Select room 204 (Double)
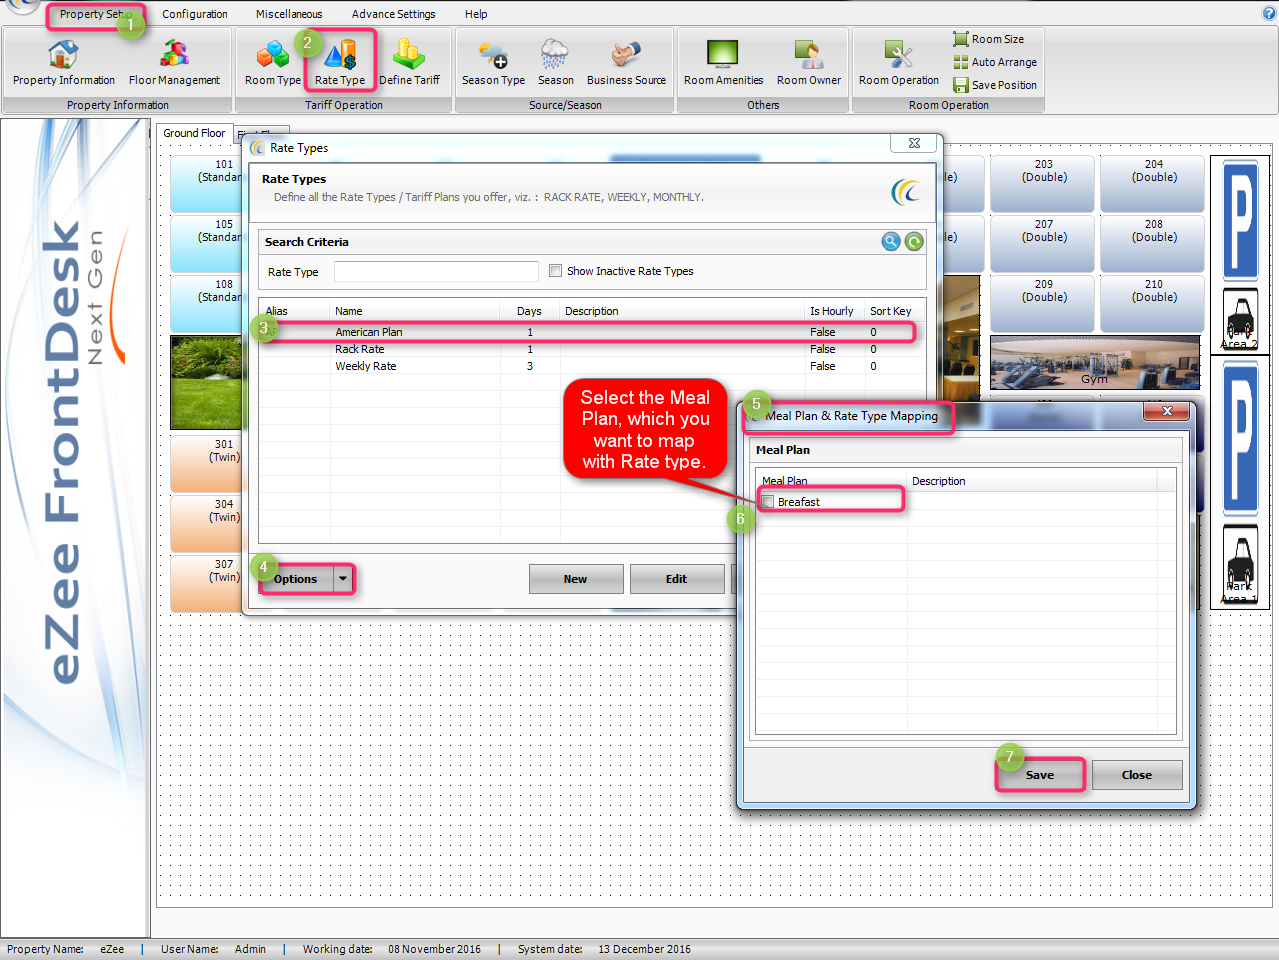 coord(1154,182)
